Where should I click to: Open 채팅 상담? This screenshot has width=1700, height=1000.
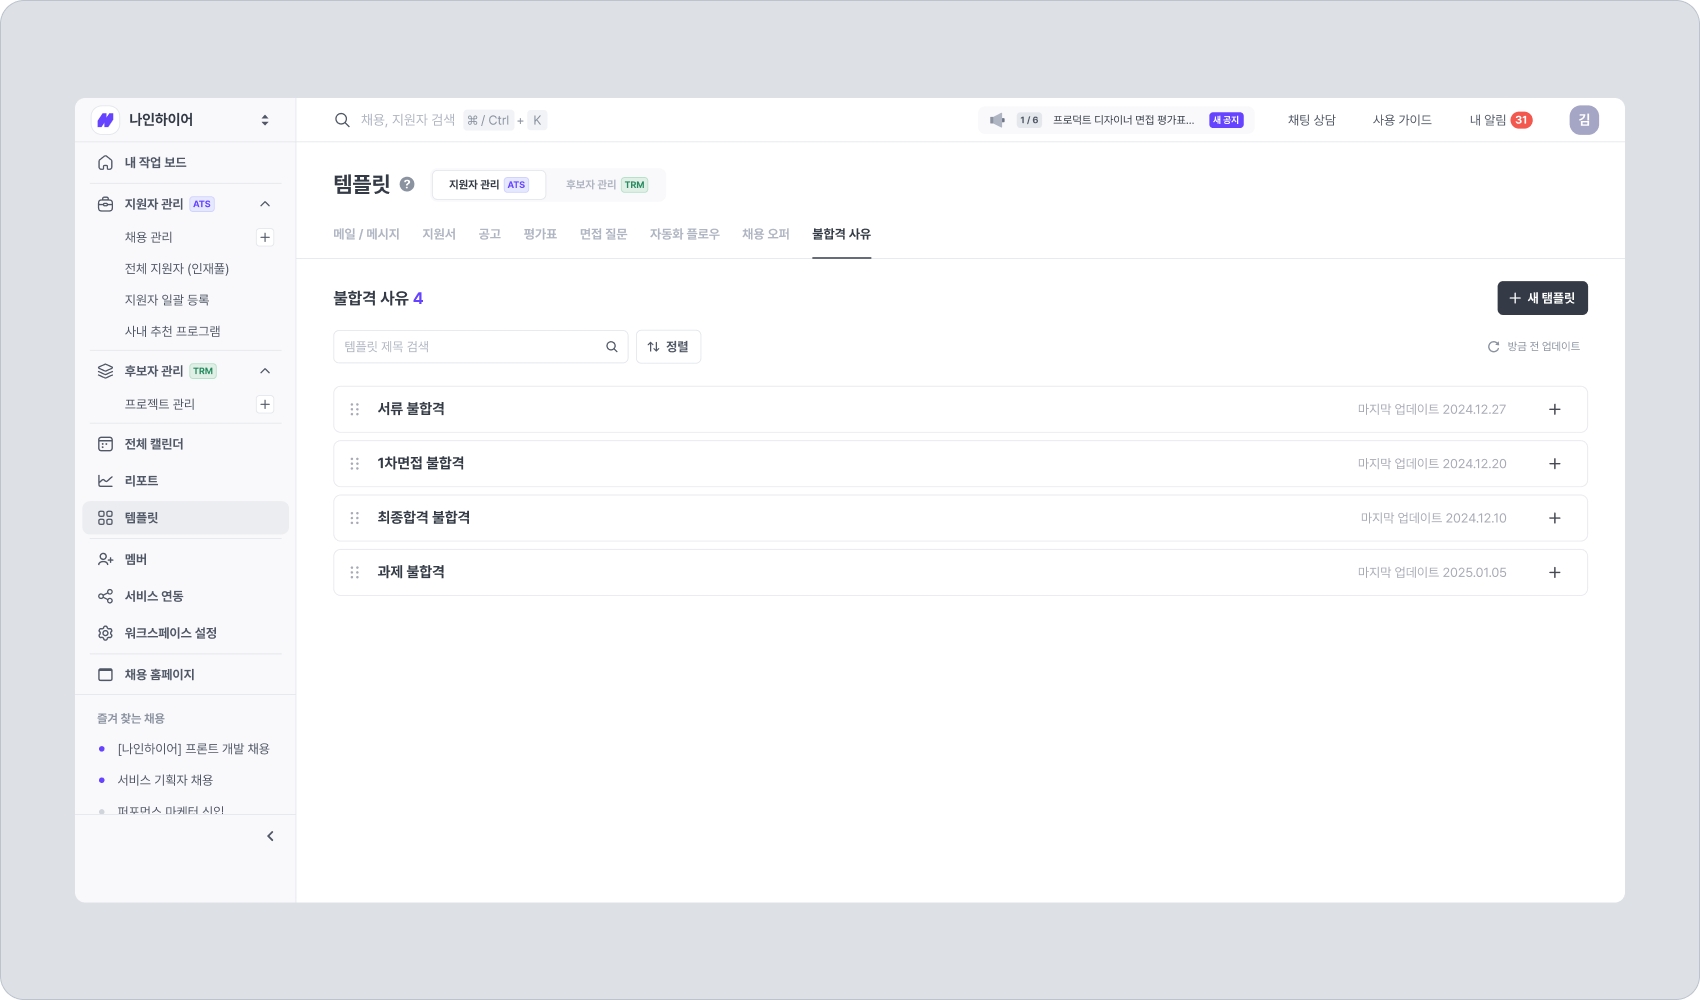click(1311, 120)
